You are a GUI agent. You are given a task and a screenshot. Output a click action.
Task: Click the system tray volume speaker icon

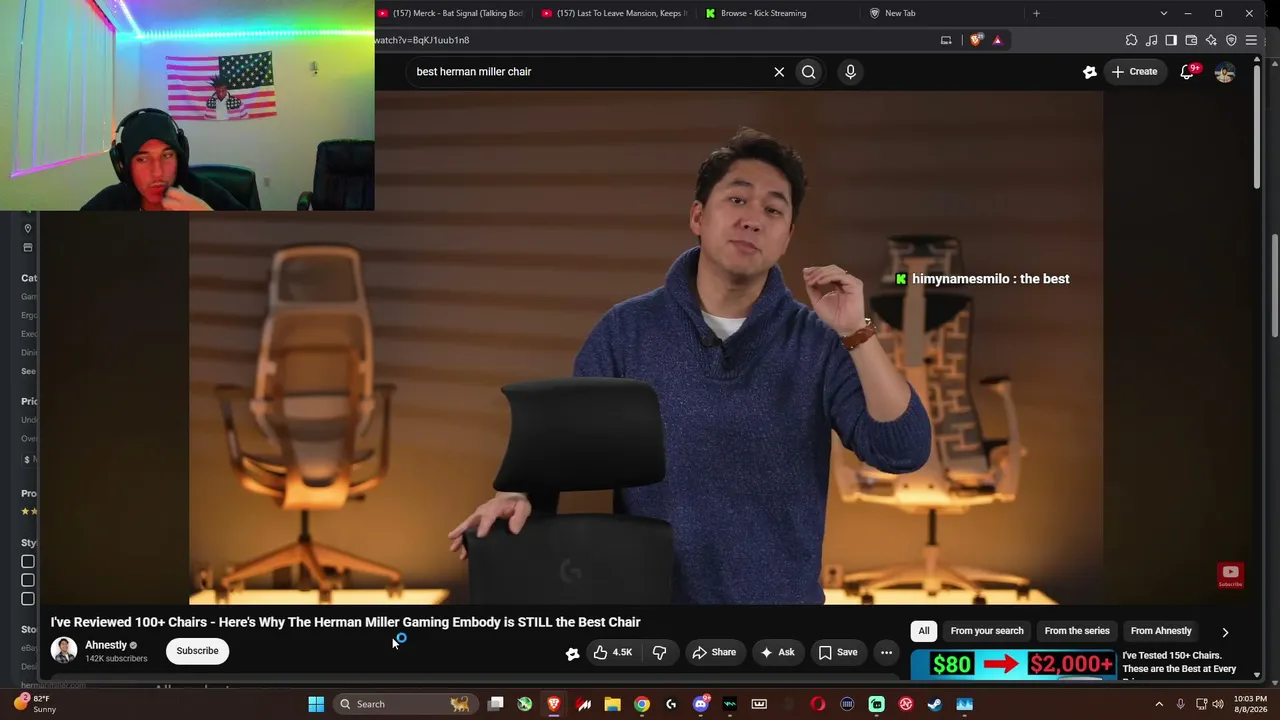(1218, 704)
